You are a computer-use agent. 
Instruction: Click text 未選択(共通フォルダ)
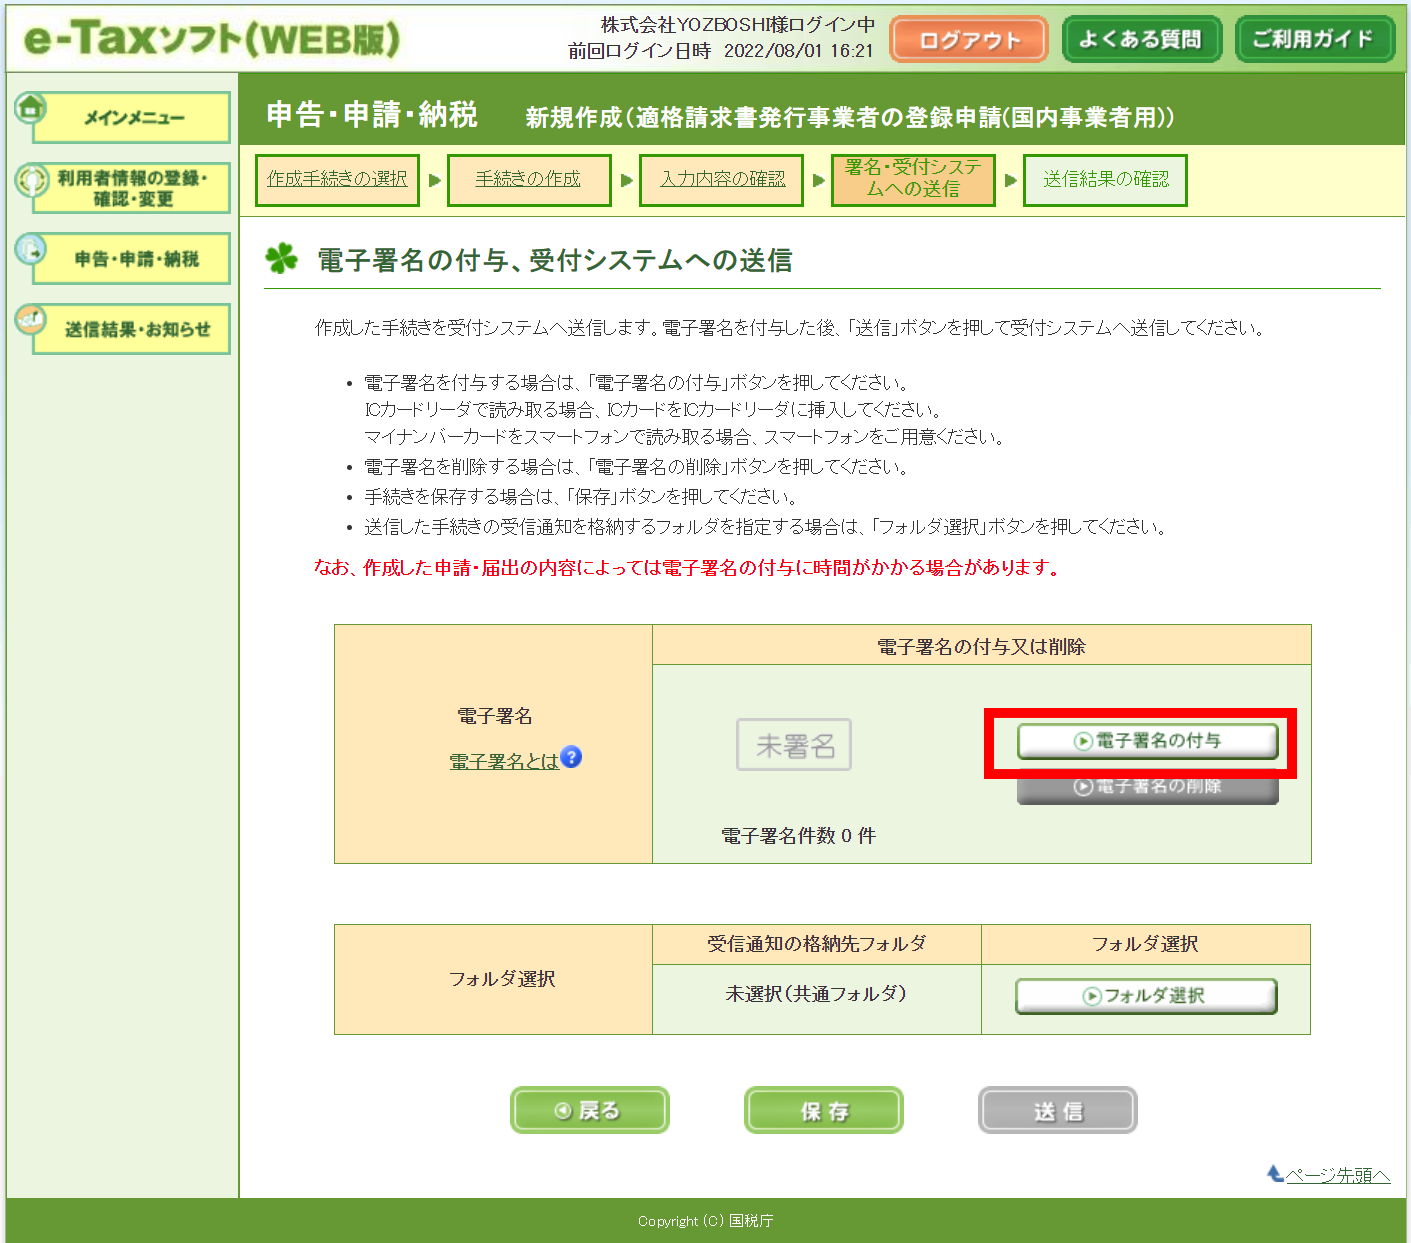point(816,994)
